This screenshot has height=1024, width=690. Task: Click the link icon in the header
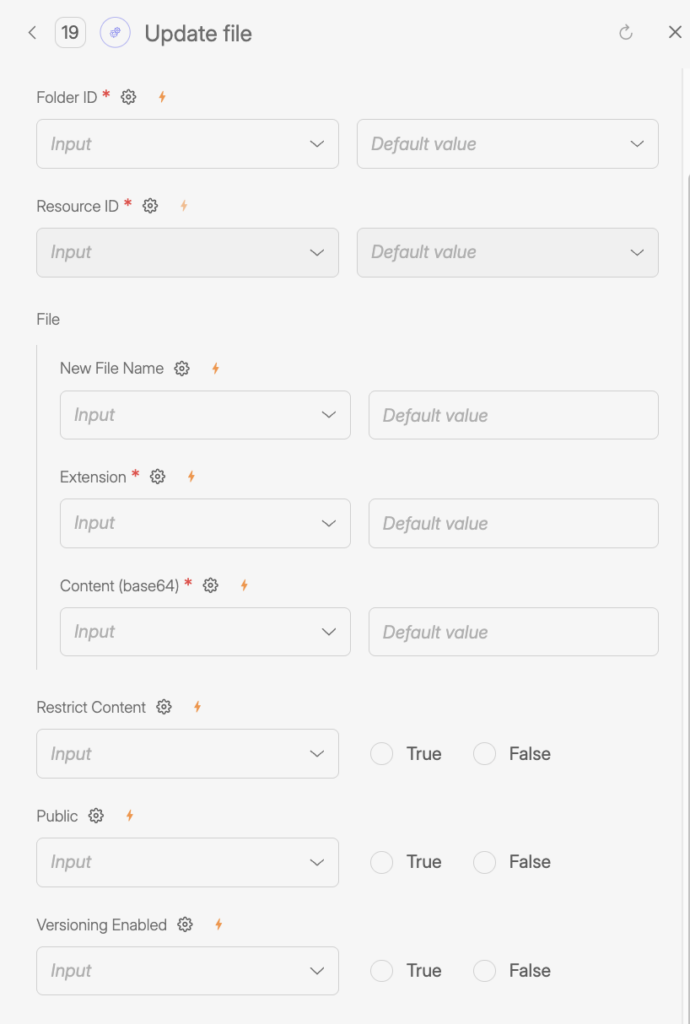[113, 32]
